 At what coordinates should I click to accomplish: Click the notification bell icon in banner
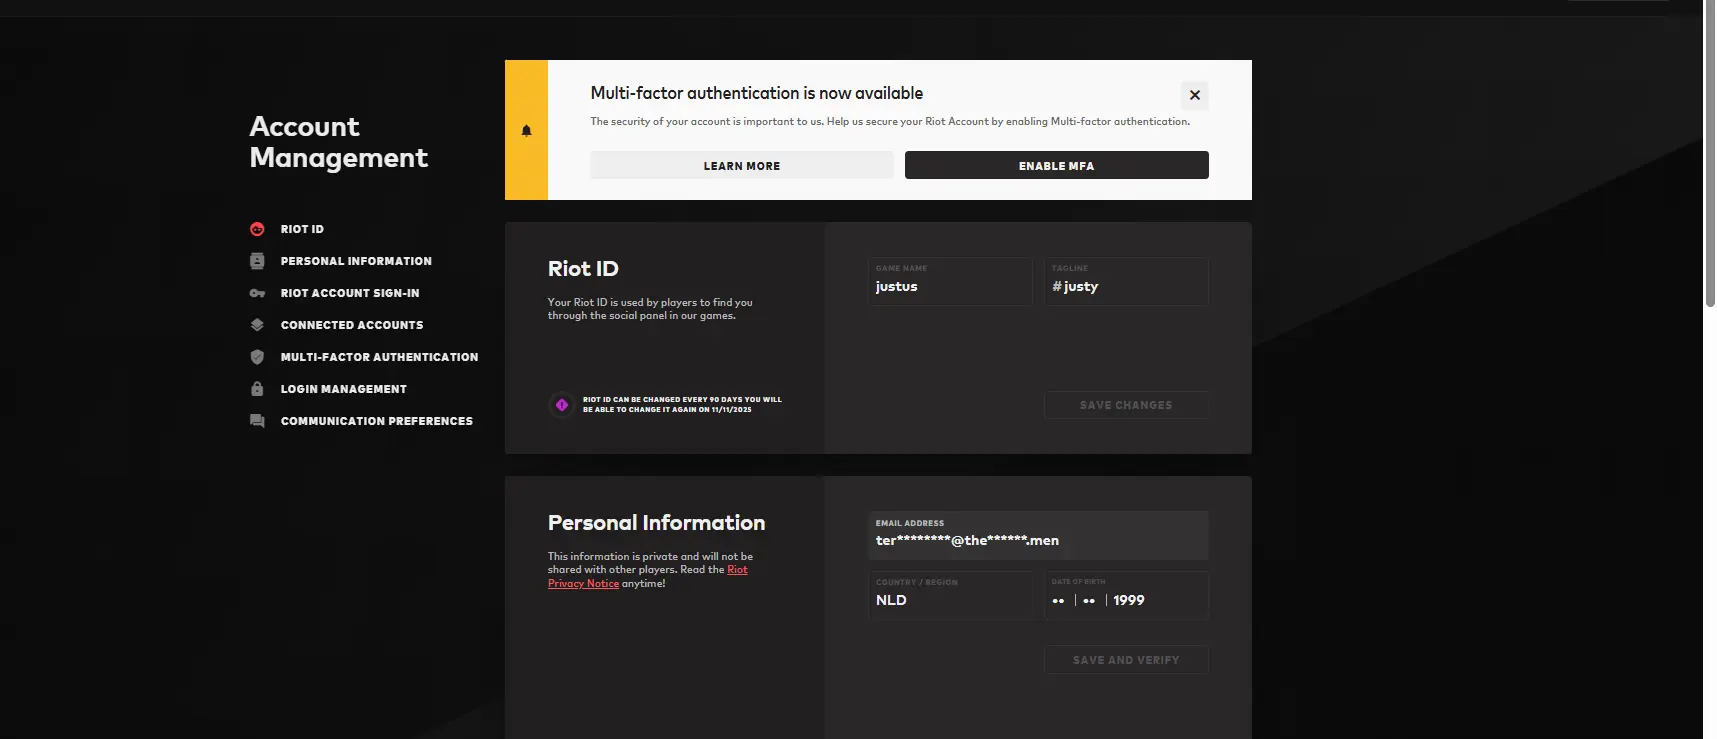[x=526, y=130]
